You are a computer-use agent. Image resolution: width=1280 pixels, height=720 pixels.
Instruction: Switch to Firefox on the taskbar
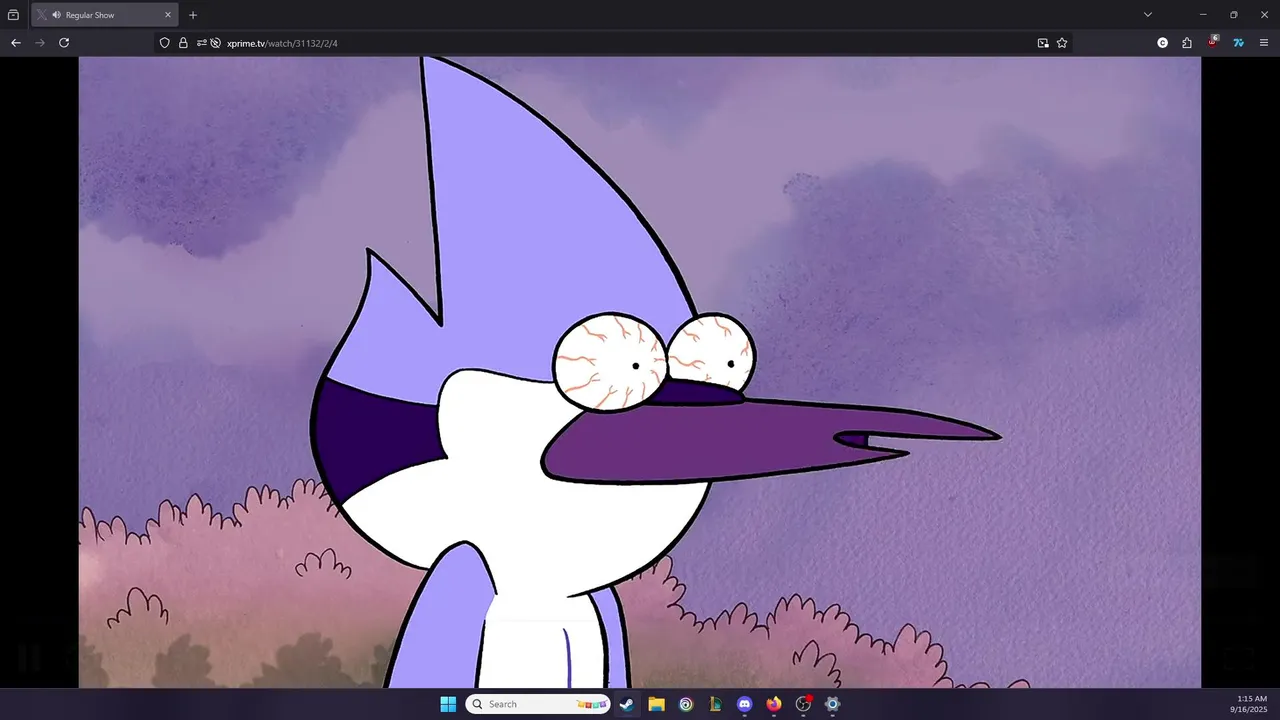tap(774, 704)
